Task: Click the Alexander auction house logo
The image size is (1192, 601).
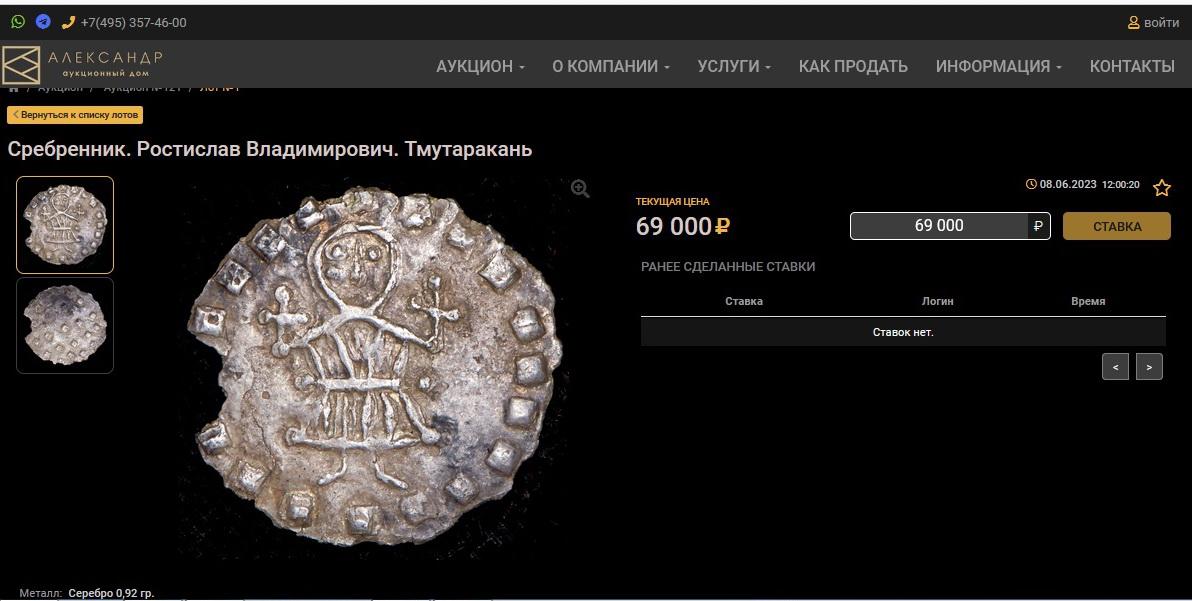Action: [x=82, y=65]
